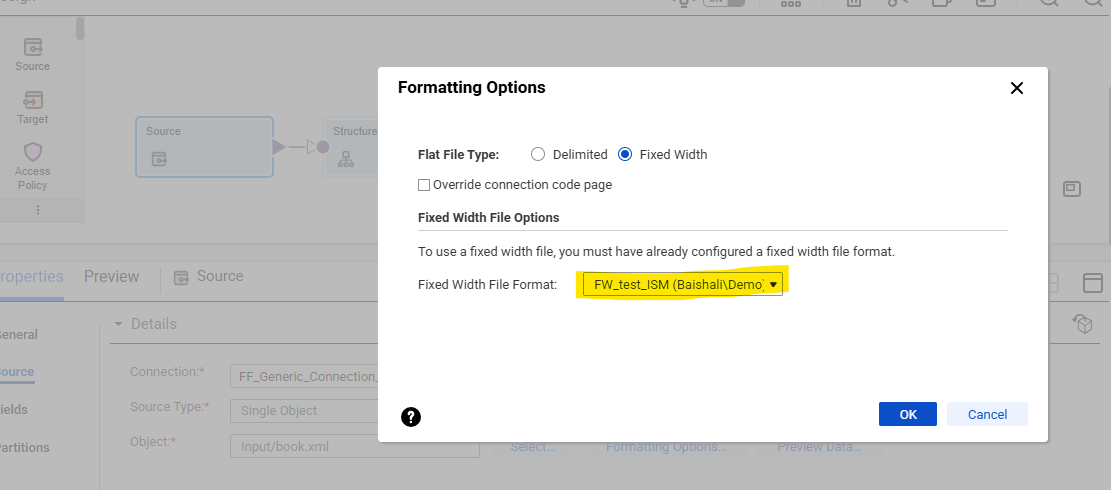Select the Source node on the canvas

click(x=204, y=147)
